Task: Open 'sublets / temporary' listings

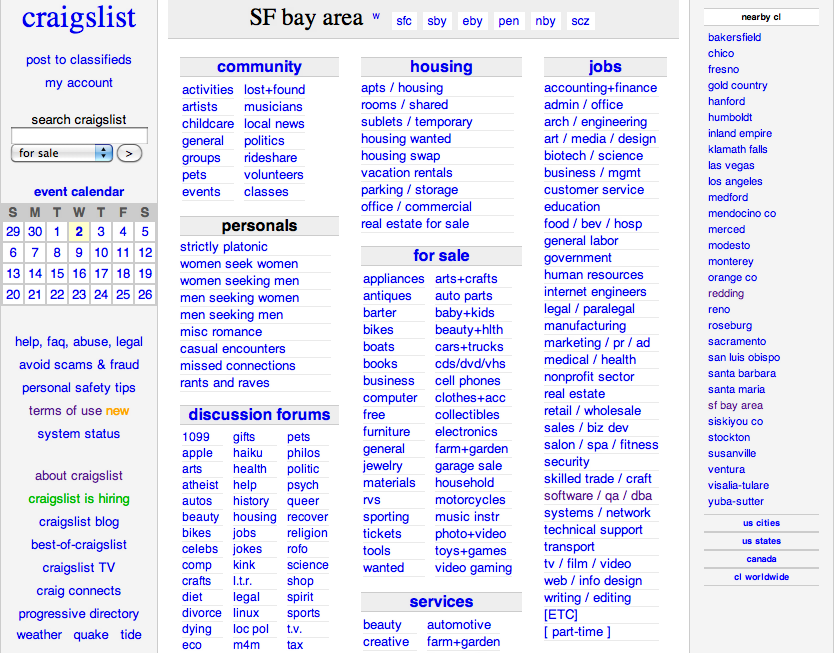Action: click(416, 121)
